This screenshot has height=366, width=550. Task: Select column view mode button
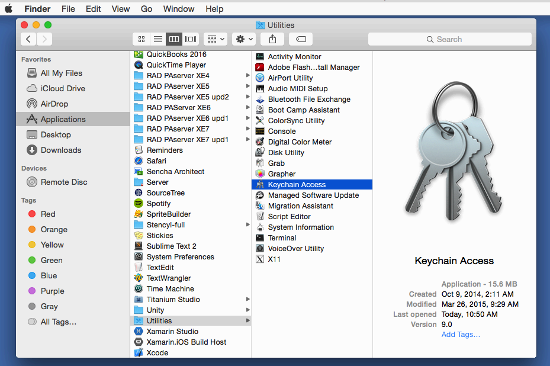pos(174,39)
